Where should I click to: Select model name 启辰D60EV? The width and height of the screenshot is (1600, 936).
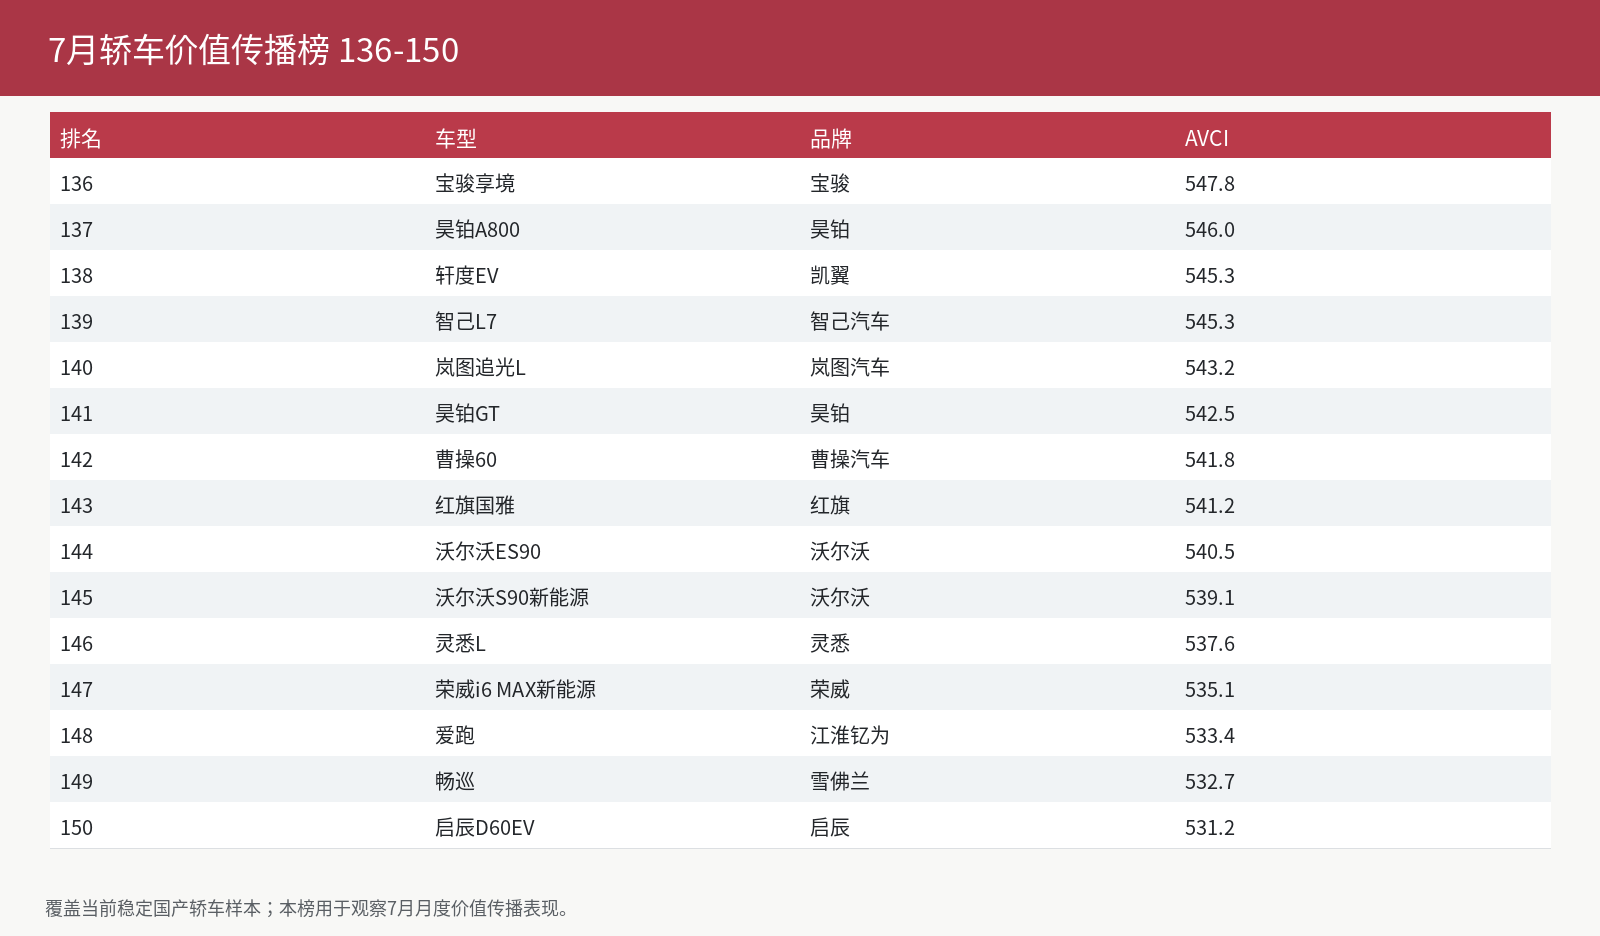[x=485, y=828]
